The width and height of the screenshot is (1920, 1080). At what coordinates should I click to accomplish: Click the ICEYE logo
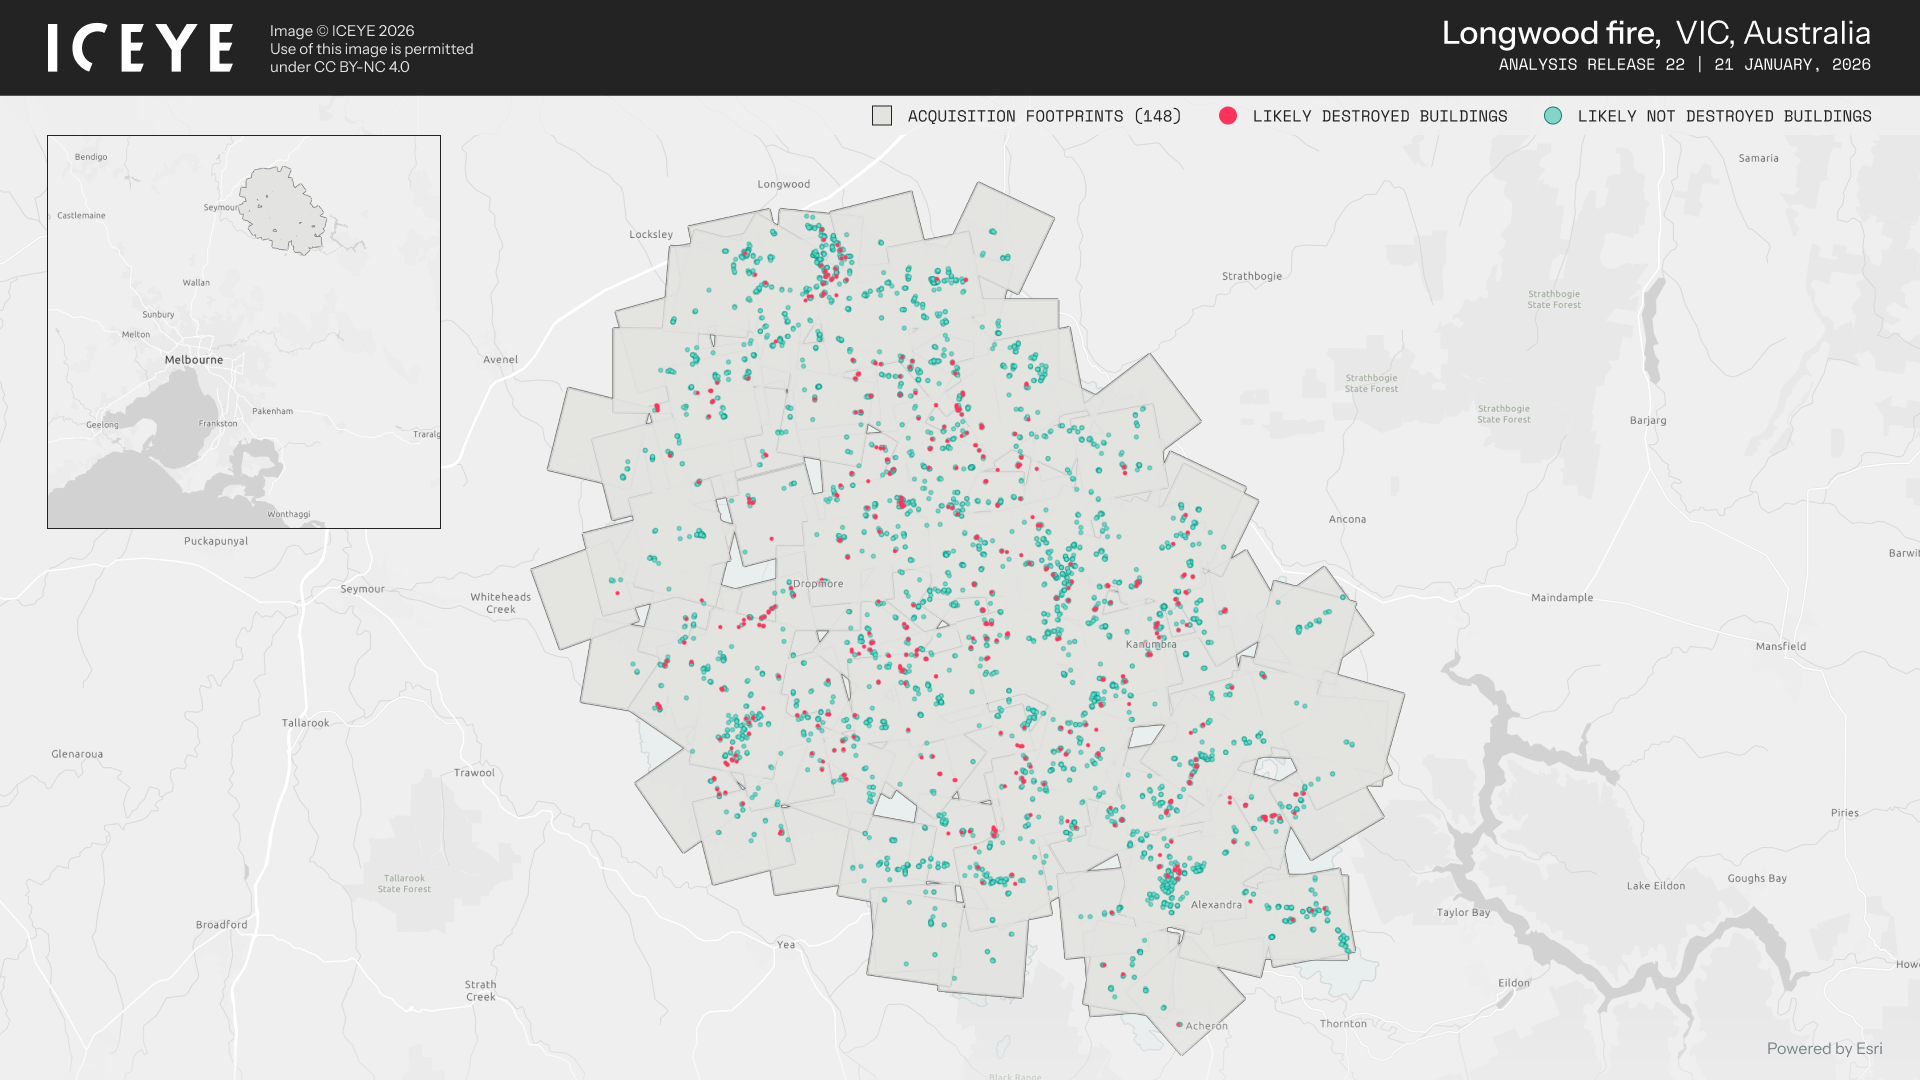[x=140, y=48]
